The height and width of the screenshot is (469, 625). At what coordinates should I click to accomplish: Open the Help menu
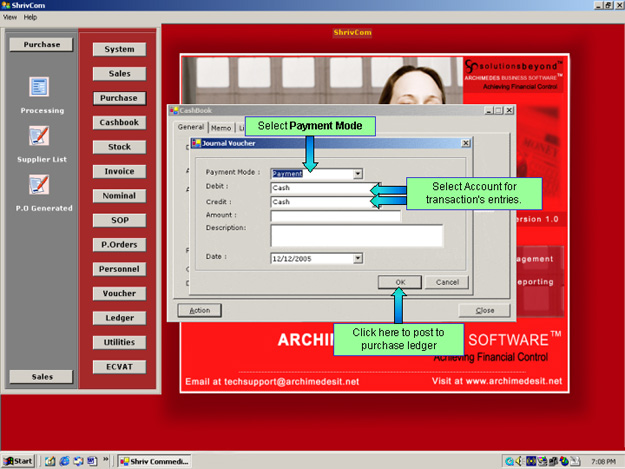click(30, 17)
